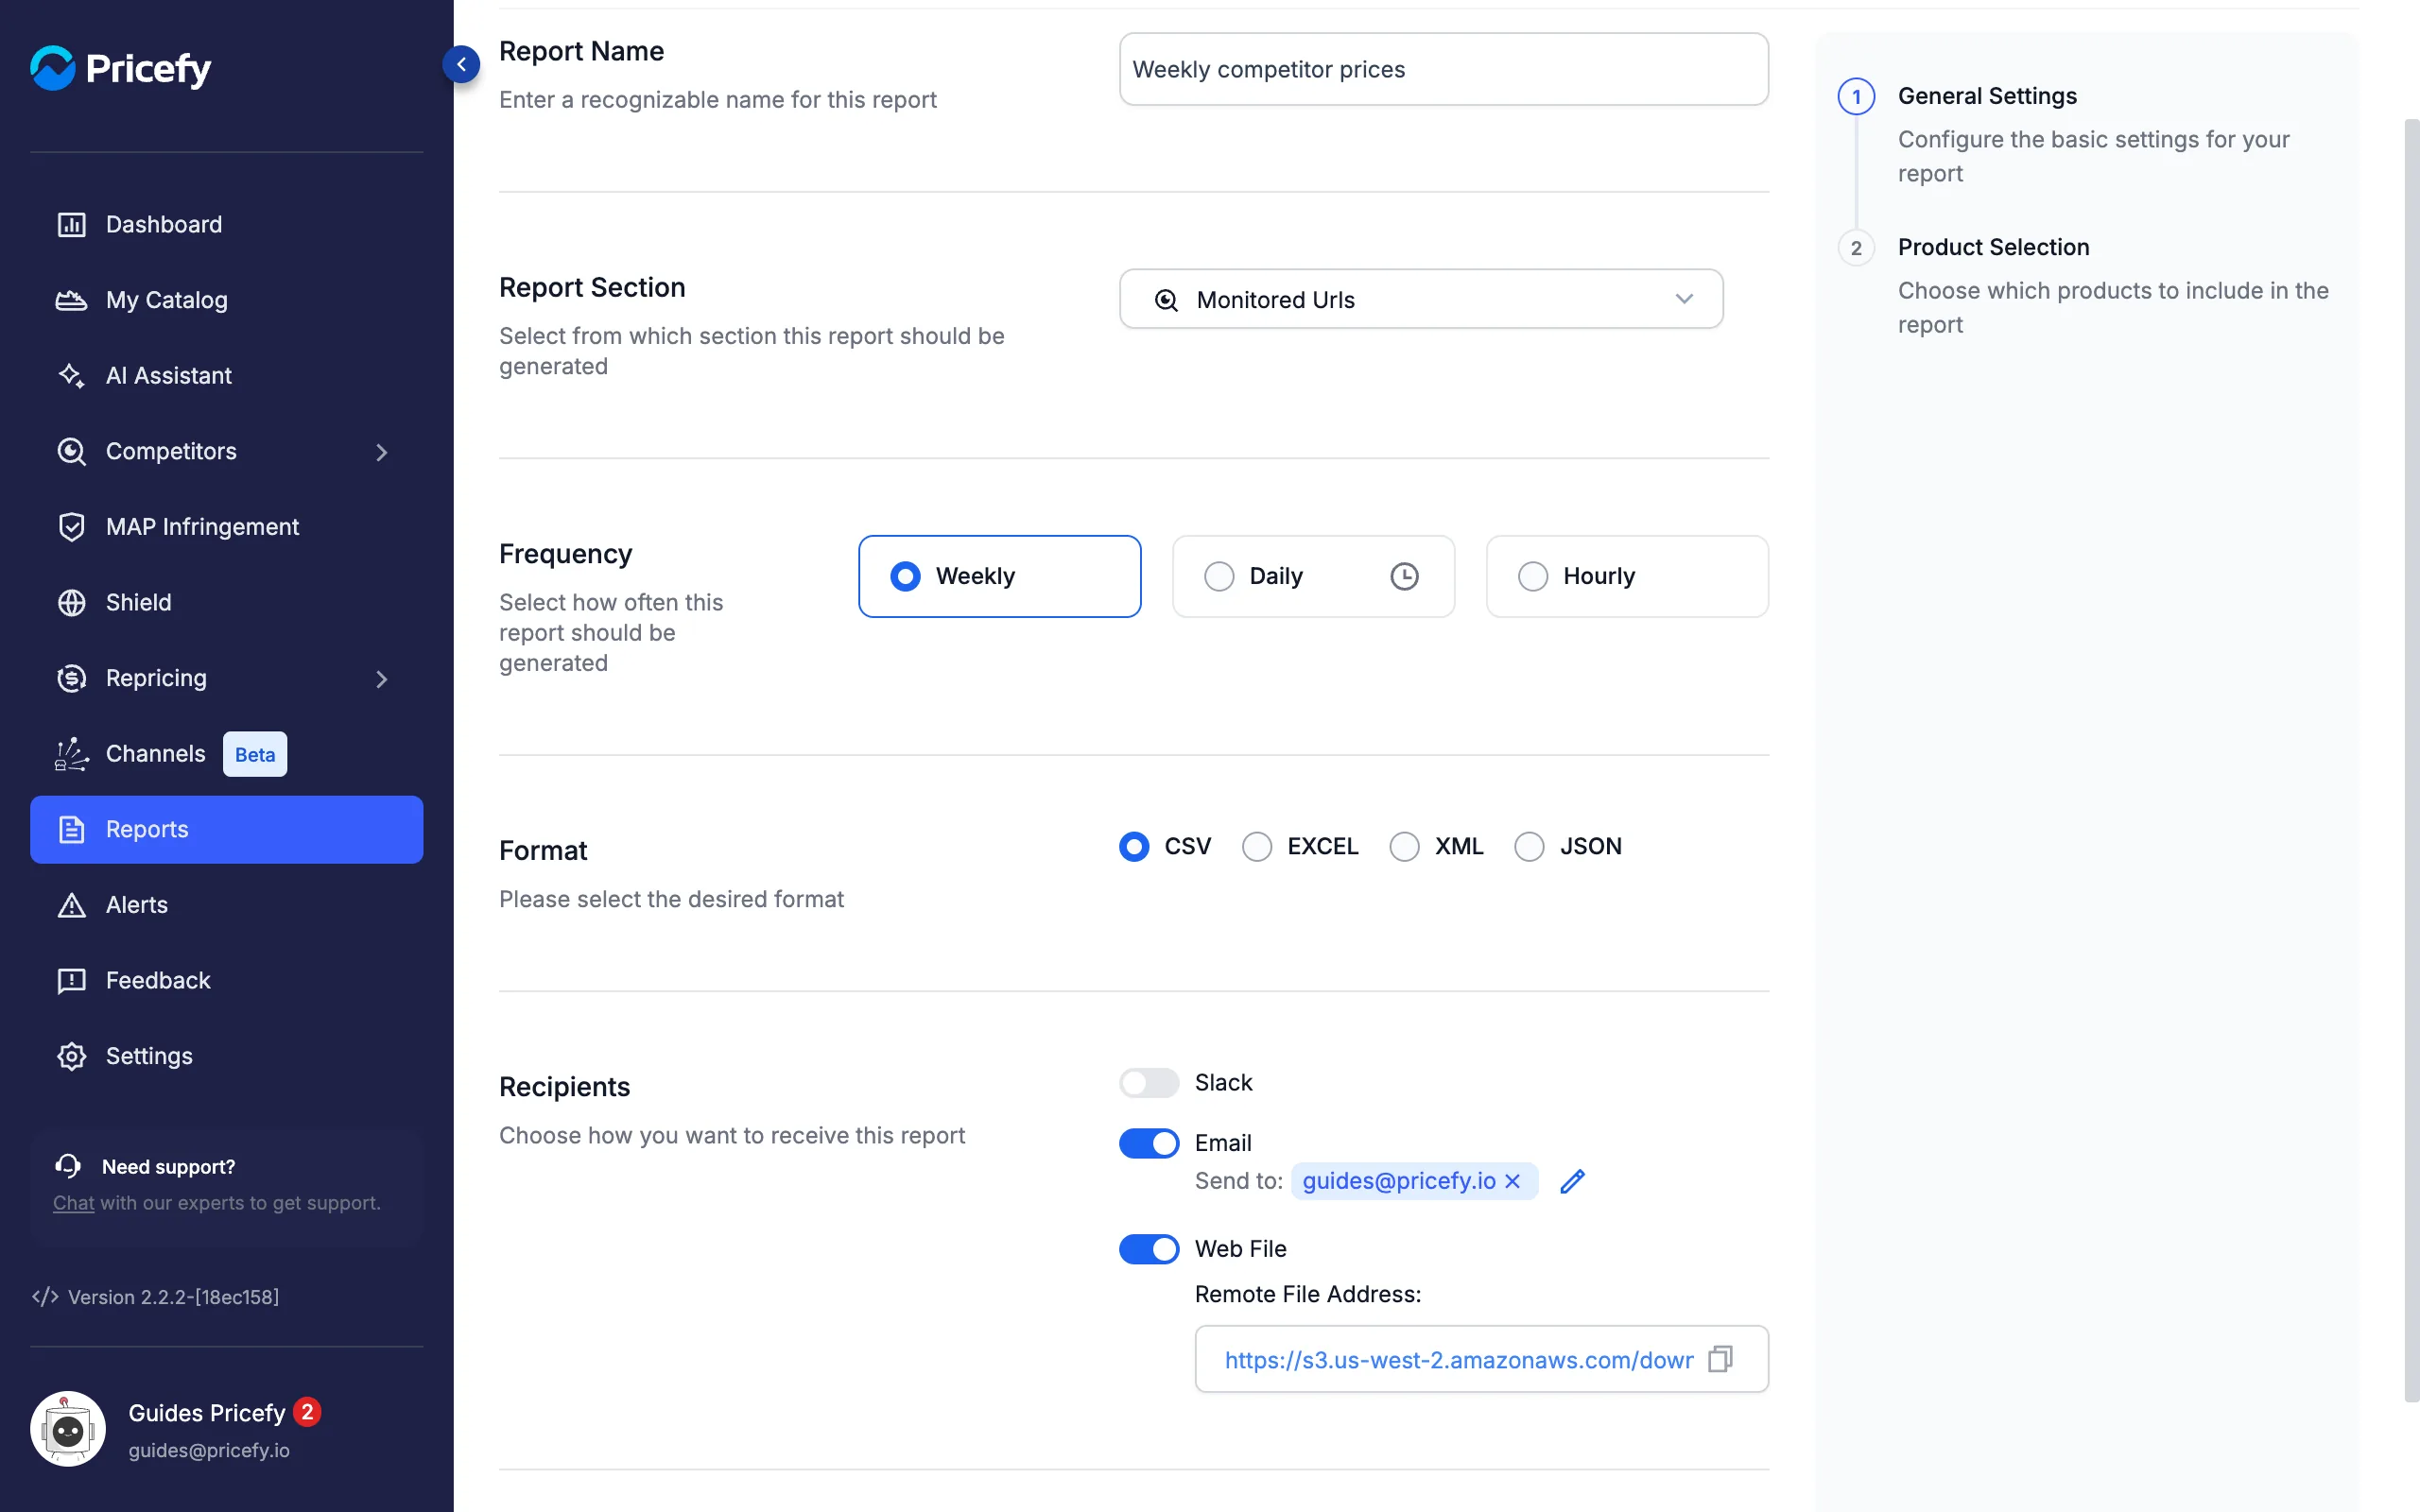Turn off the Web File toggle

click(x=1148, y=1249)
